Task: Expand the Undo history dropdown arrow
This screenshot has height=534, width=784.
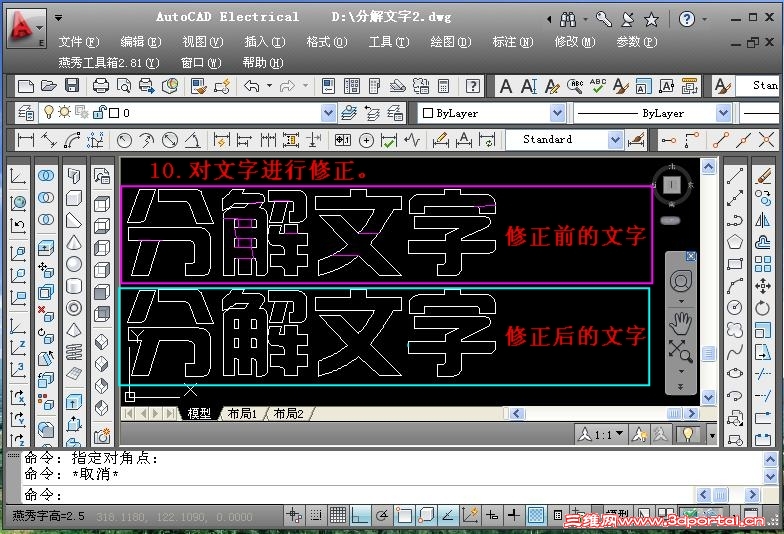Action: [x=269, y=86]
